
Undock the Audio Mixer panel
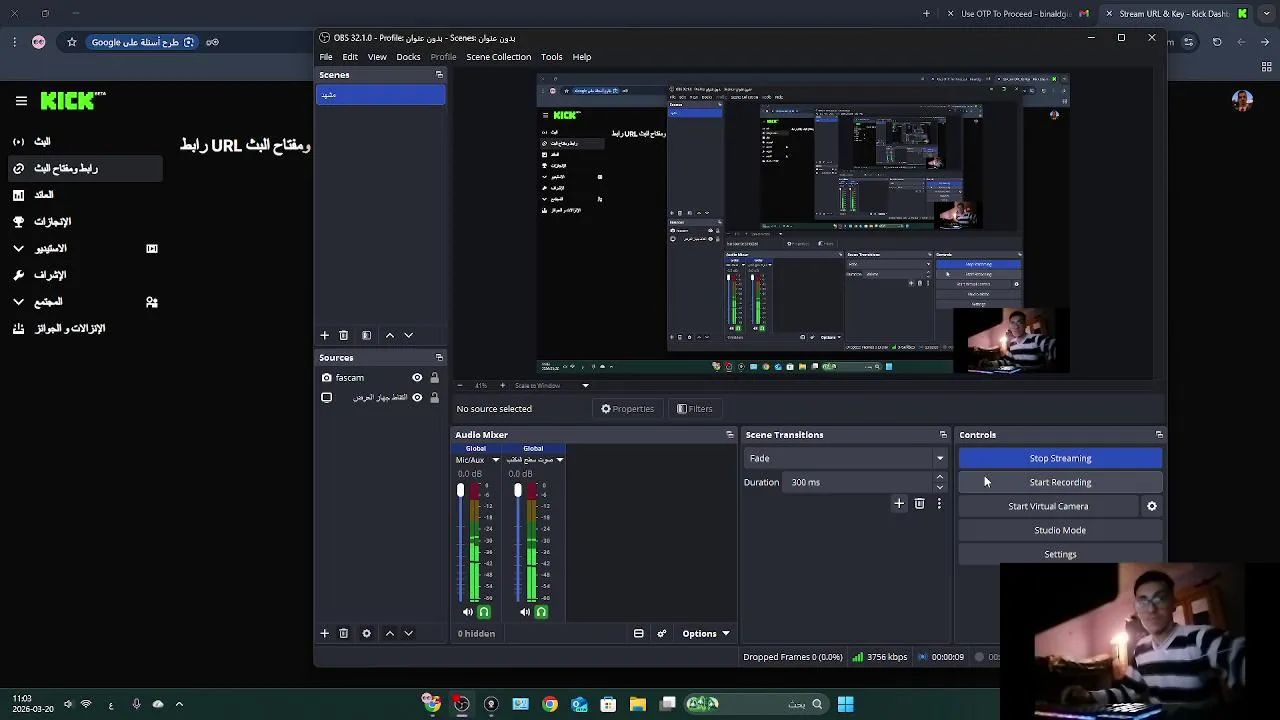click(x=729, y=435)
